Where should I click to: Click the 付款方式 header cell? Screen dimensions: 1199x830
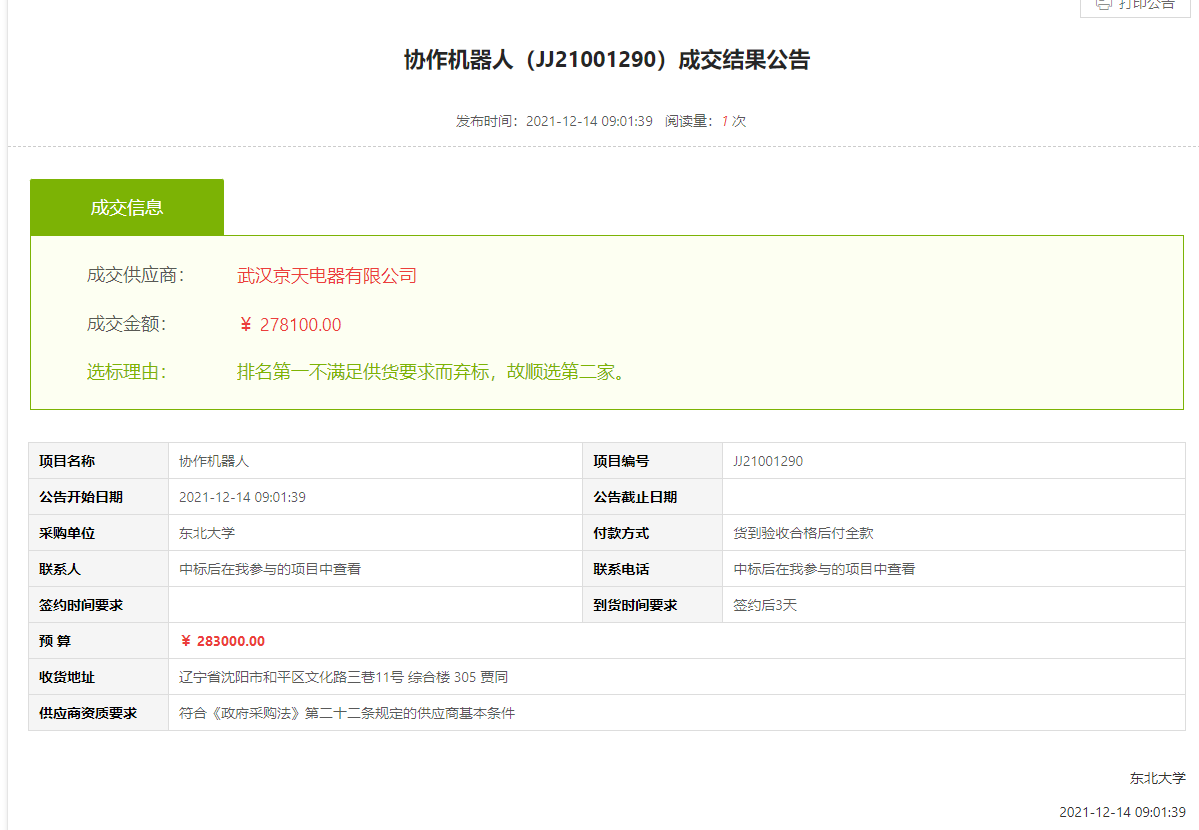[x=652, y=533]
